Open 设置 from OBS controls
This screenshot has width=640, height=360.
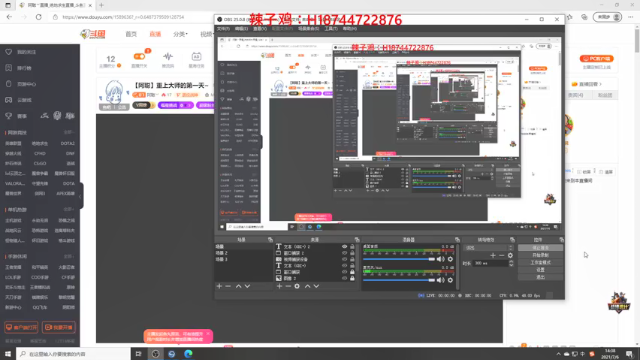tap(540, 270)
